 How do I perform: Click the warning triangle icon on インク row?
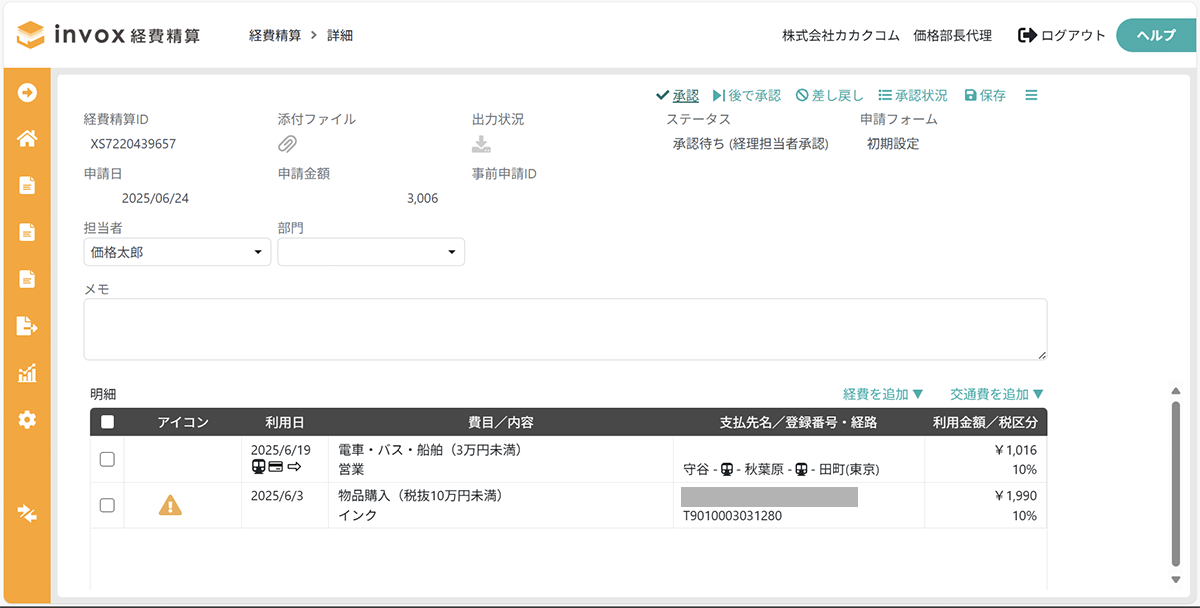point(170,505)
